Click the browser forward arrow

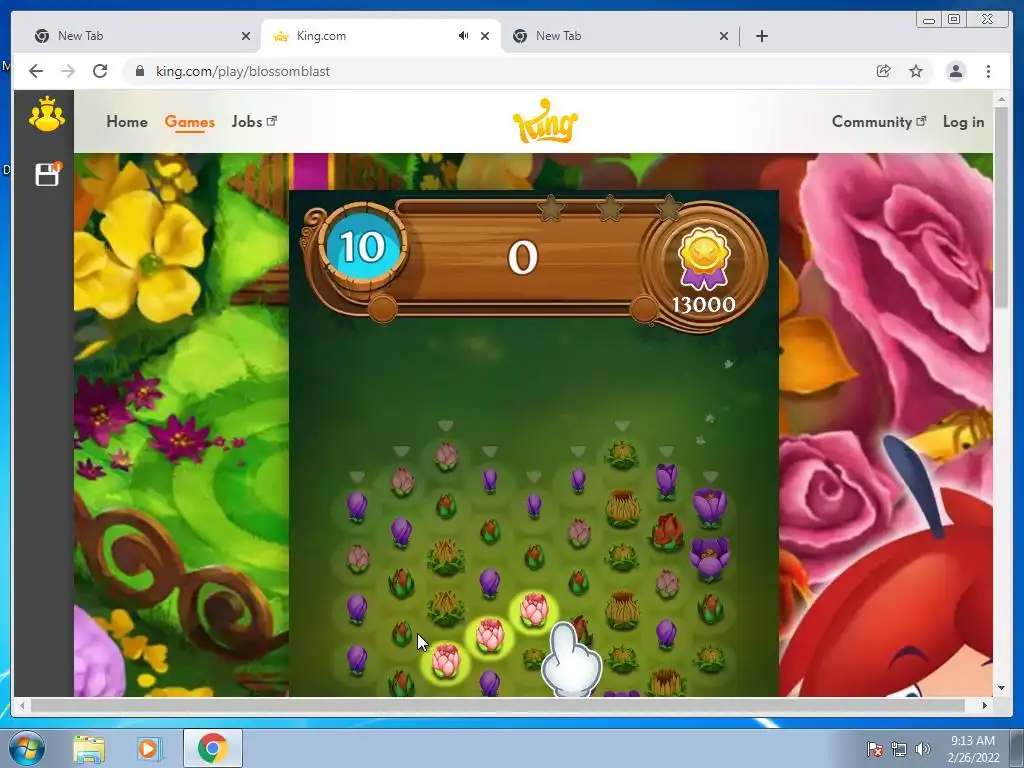[68, 71]
